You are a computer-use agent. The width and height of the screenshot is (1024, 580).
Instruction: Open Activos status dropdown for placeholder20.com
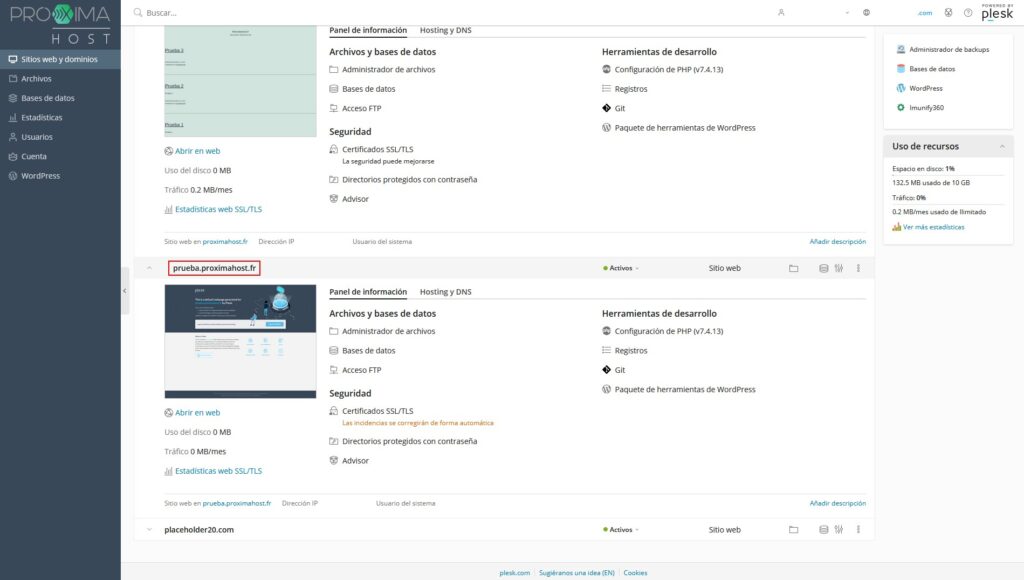tap(621, 530)
